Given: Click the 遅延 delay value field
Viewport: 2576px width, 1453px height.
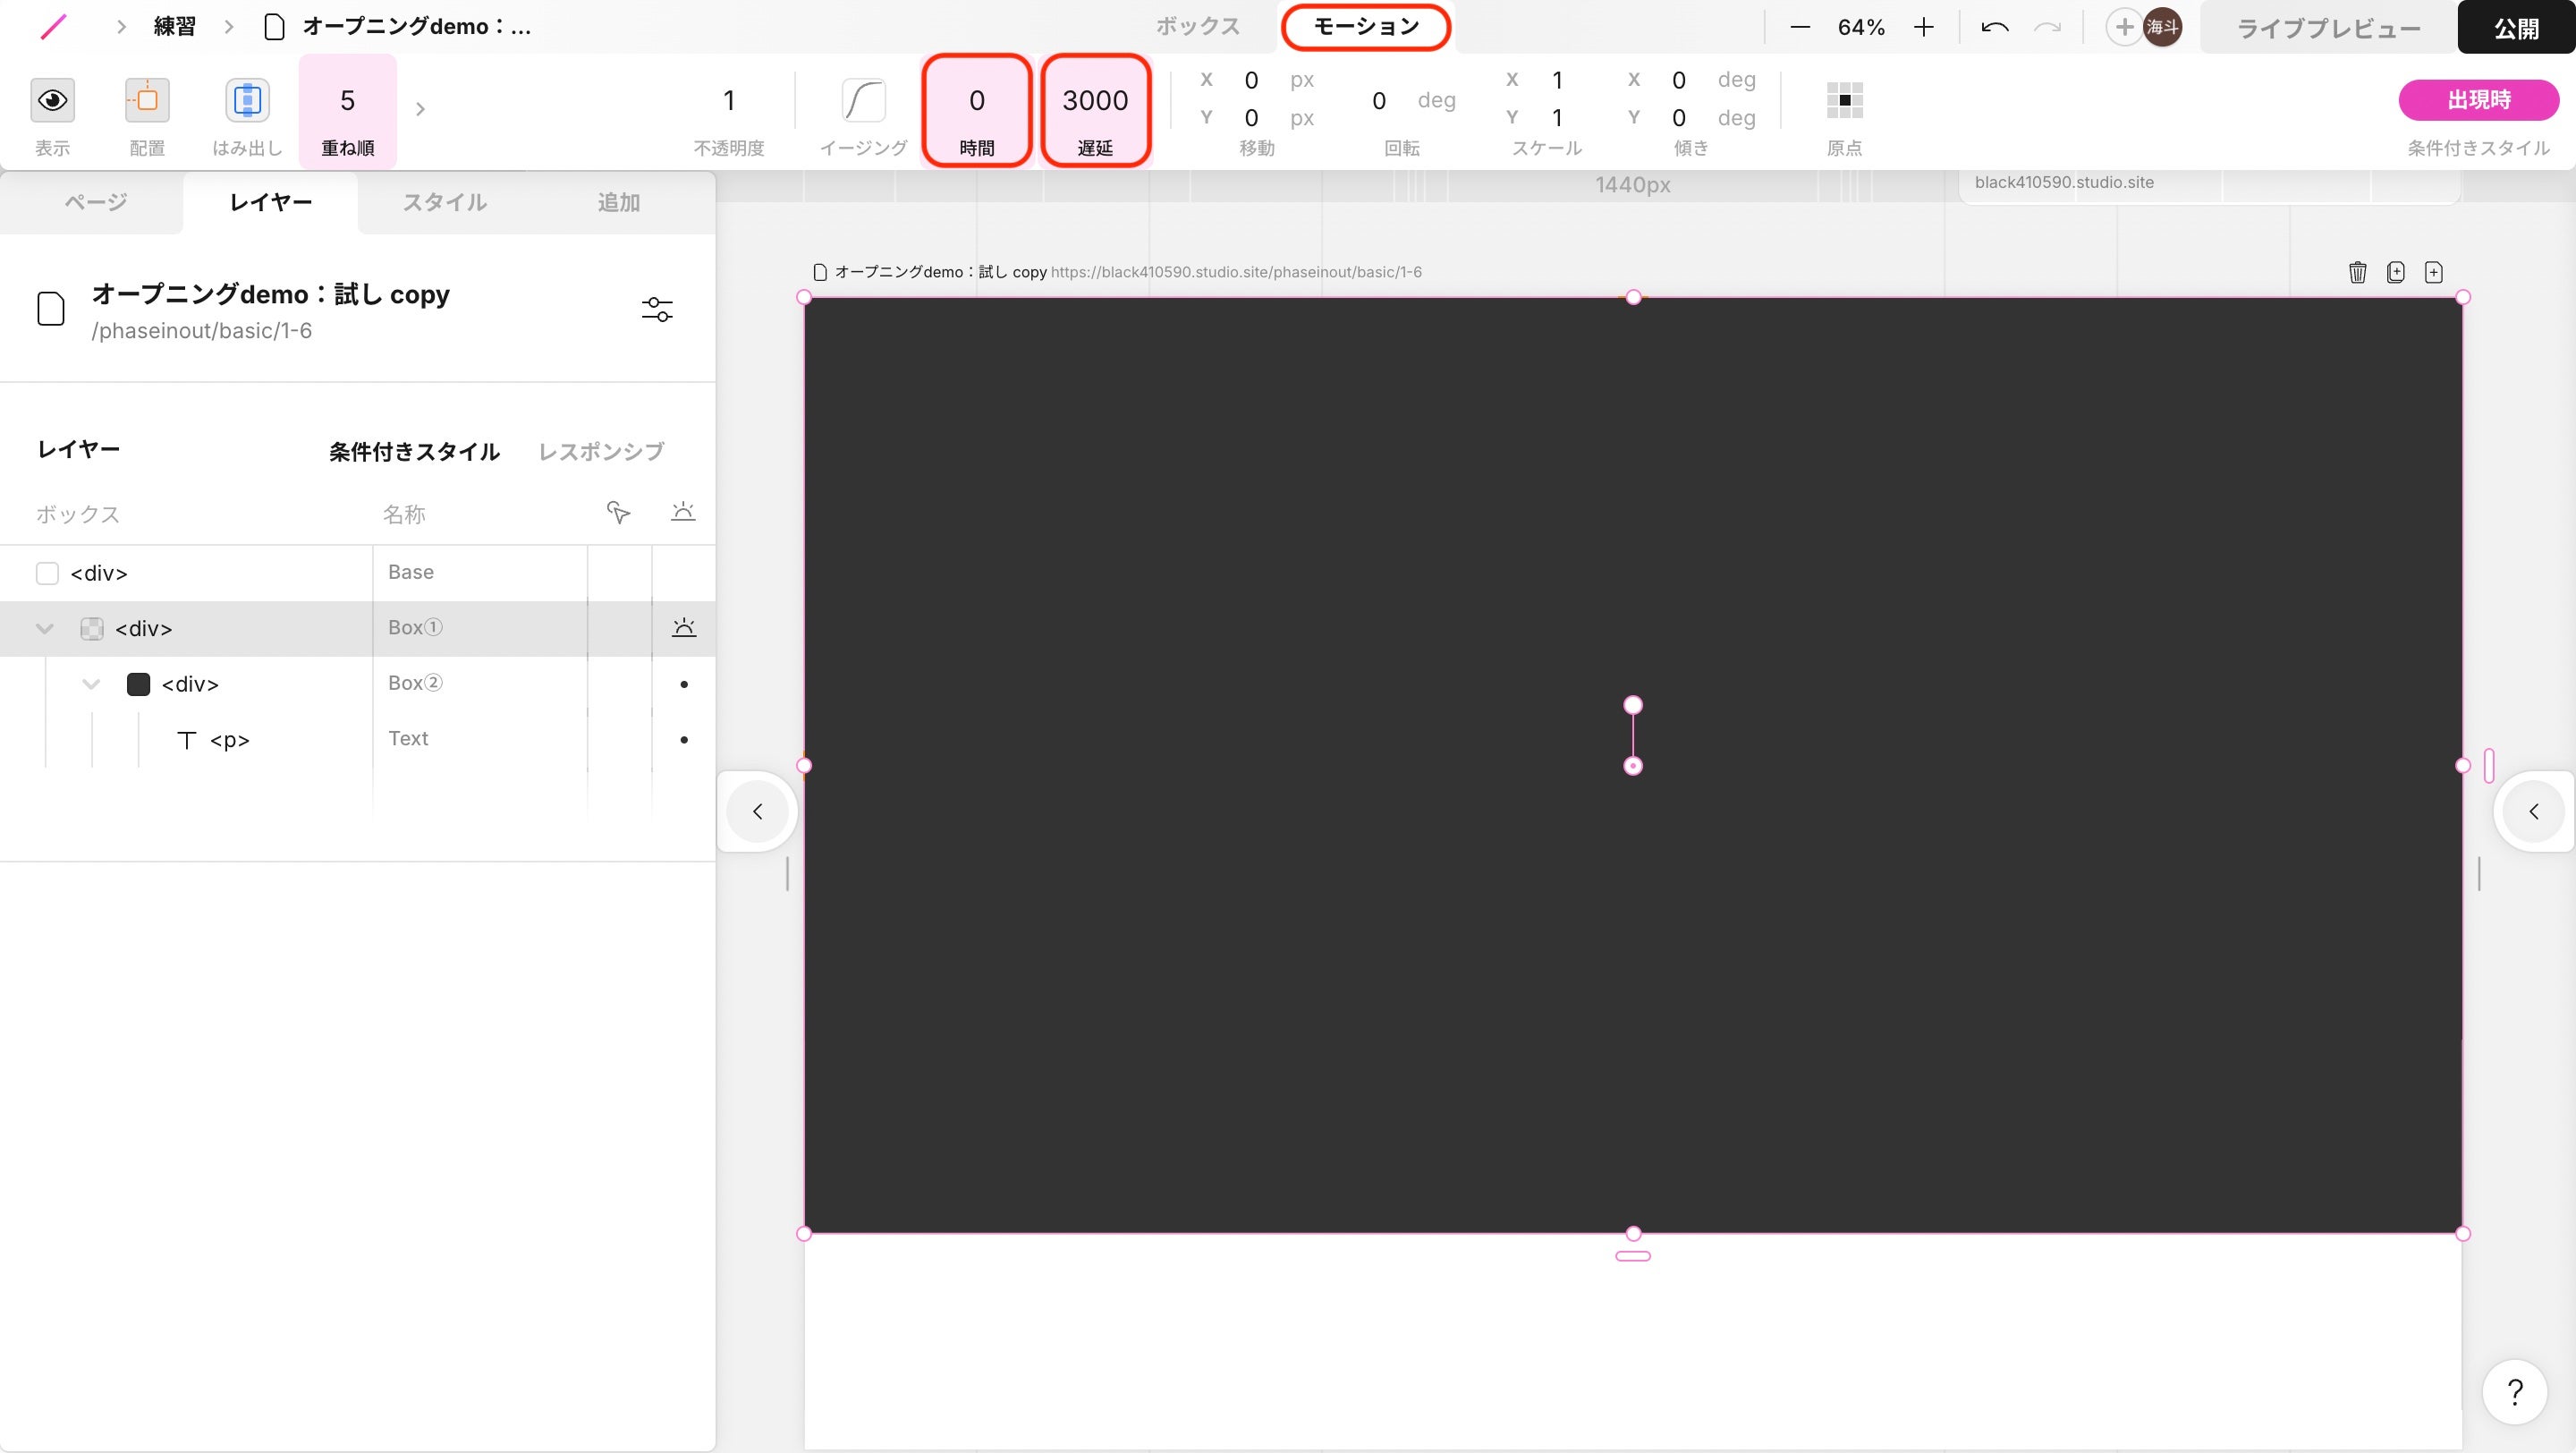Looking at the screenshot, I should point(1094,101).
